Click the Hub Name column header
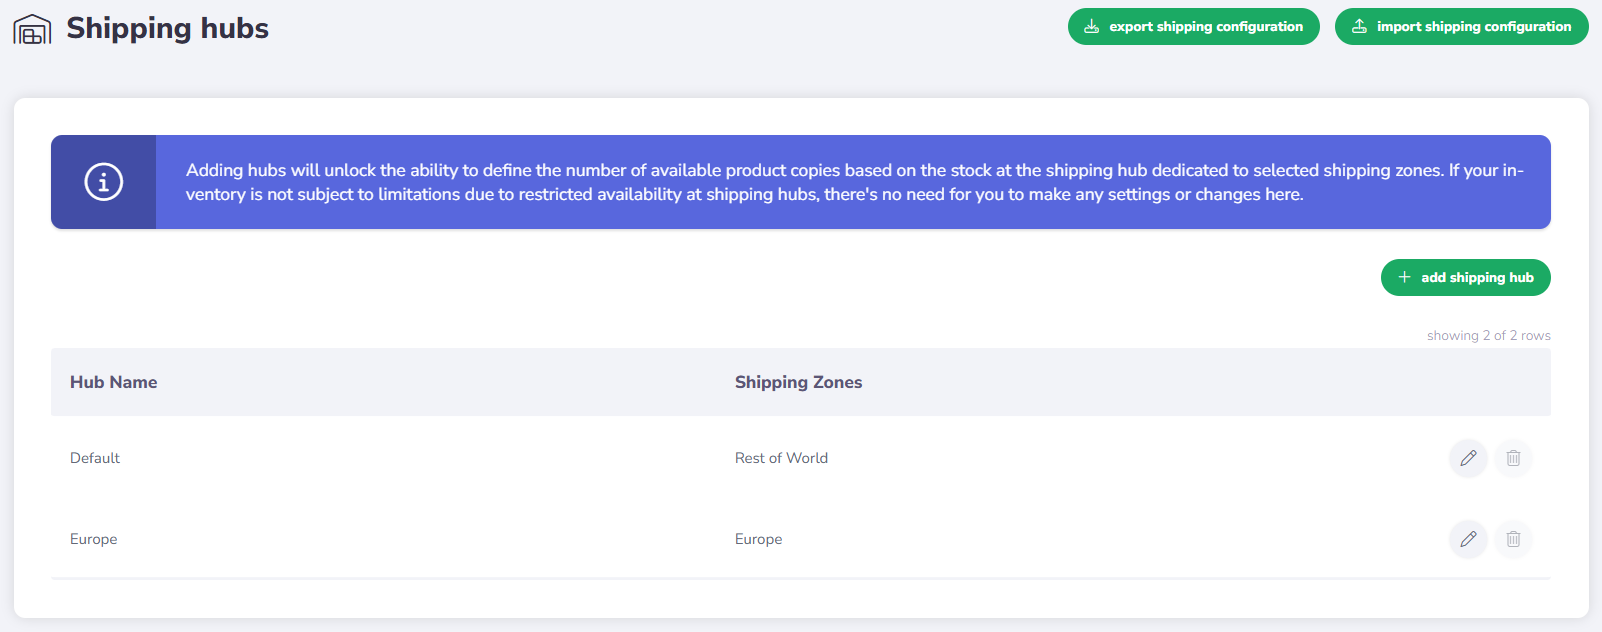The height and width of the screenshot is (632, 1602). (x=114, y=382)
